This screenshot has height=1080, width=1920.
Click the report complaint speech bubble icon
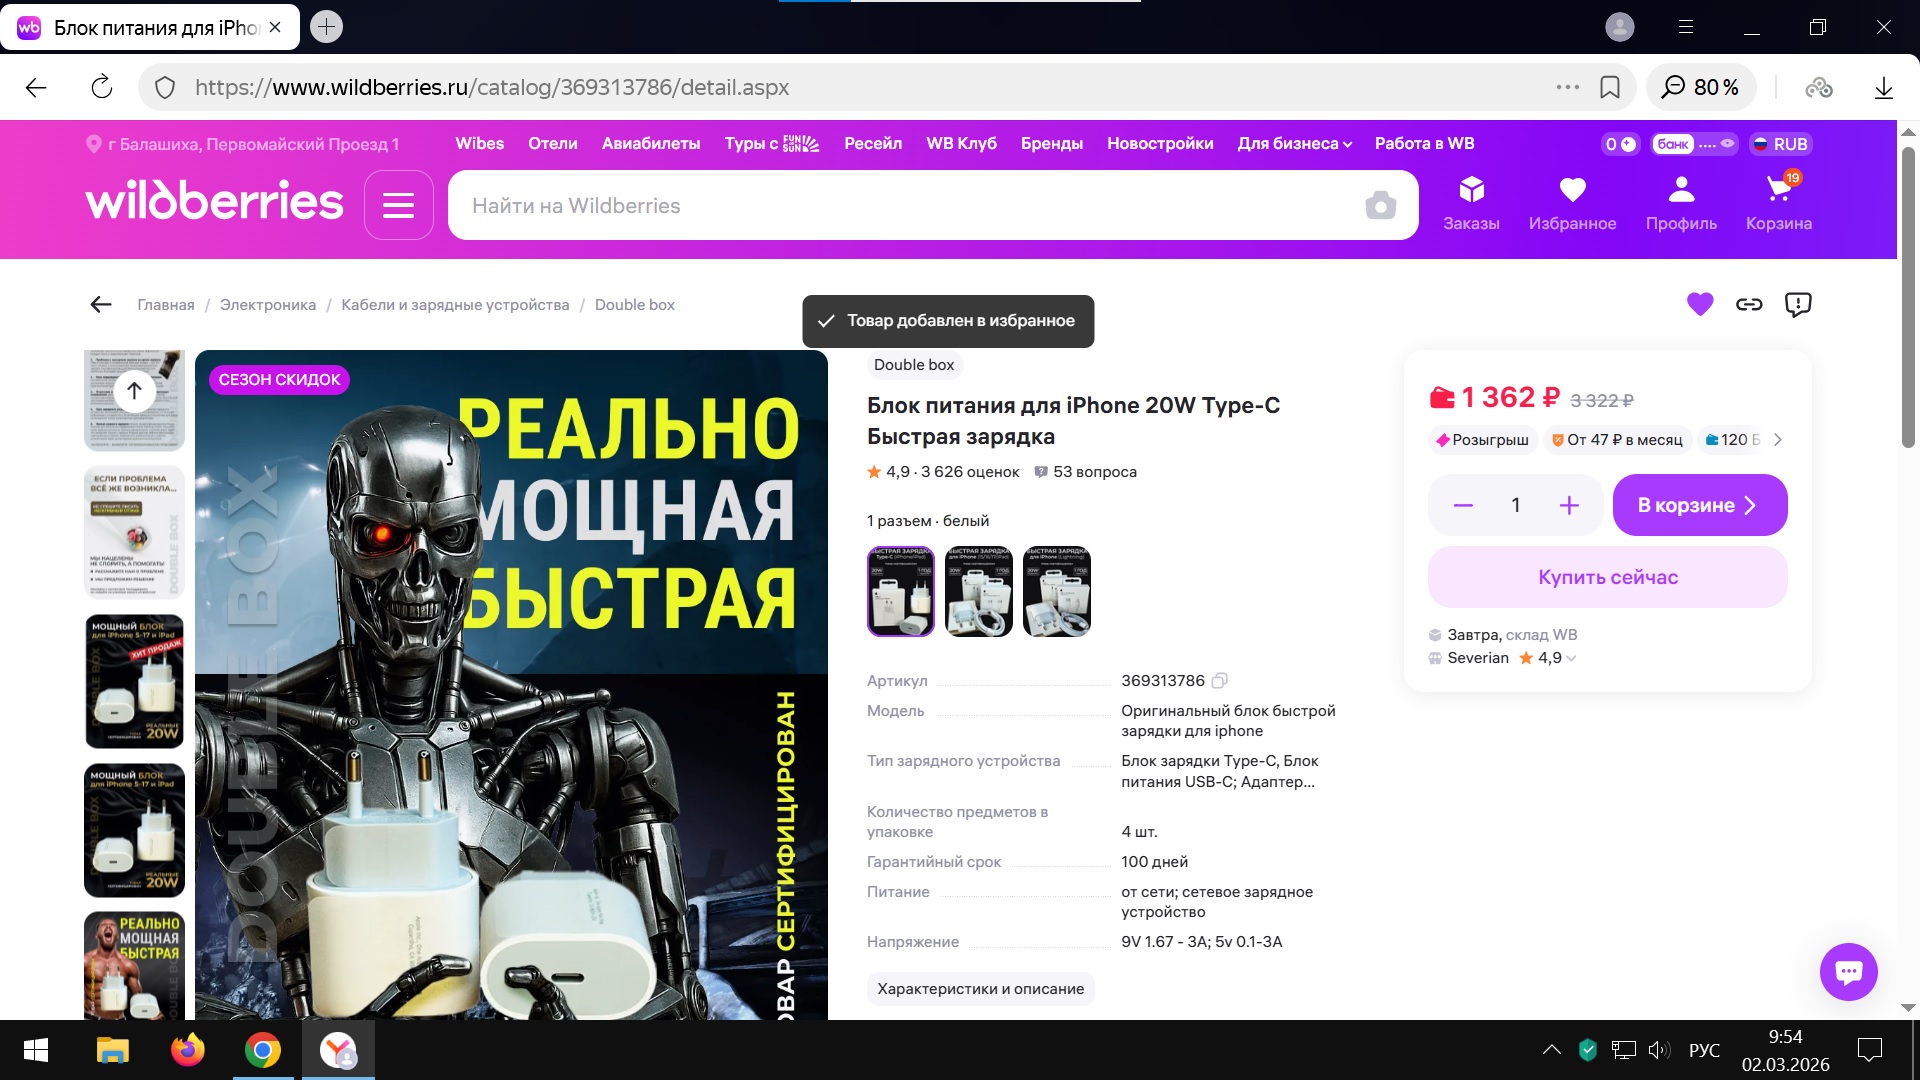click(x=1798, y=304)
